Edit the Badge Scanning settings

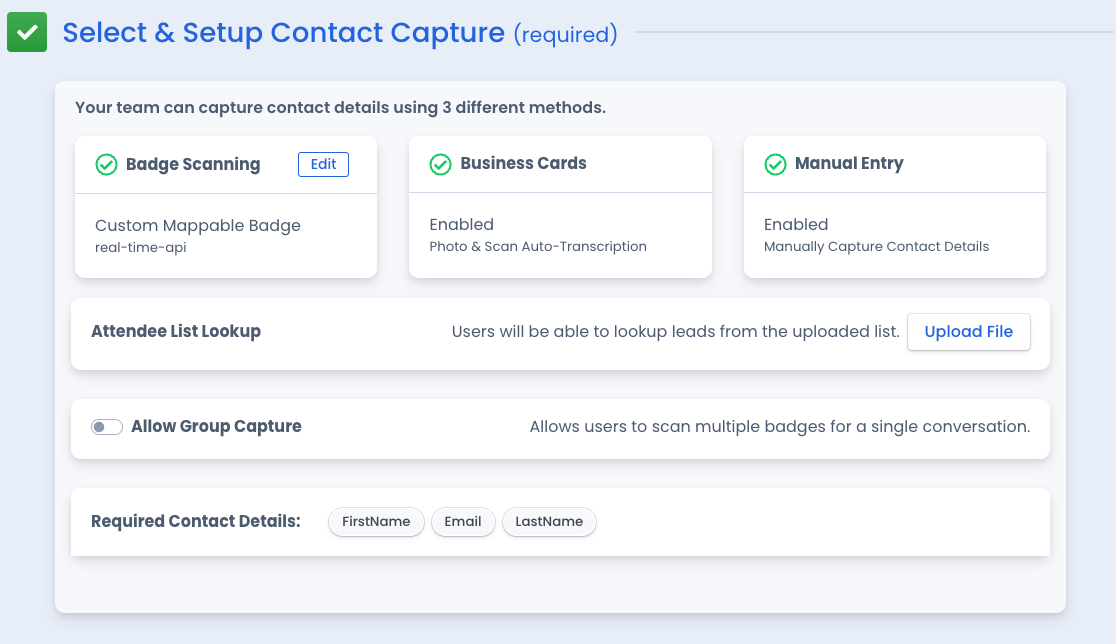click(323, 164)
